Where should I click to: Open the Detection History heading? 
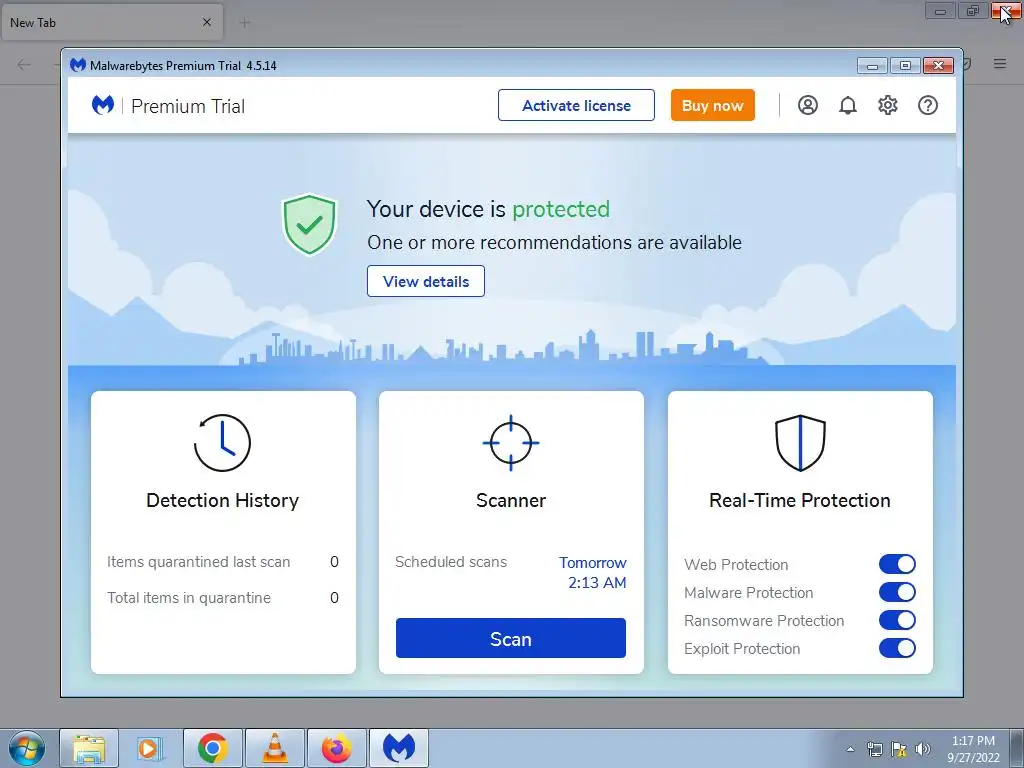(222, 500)
